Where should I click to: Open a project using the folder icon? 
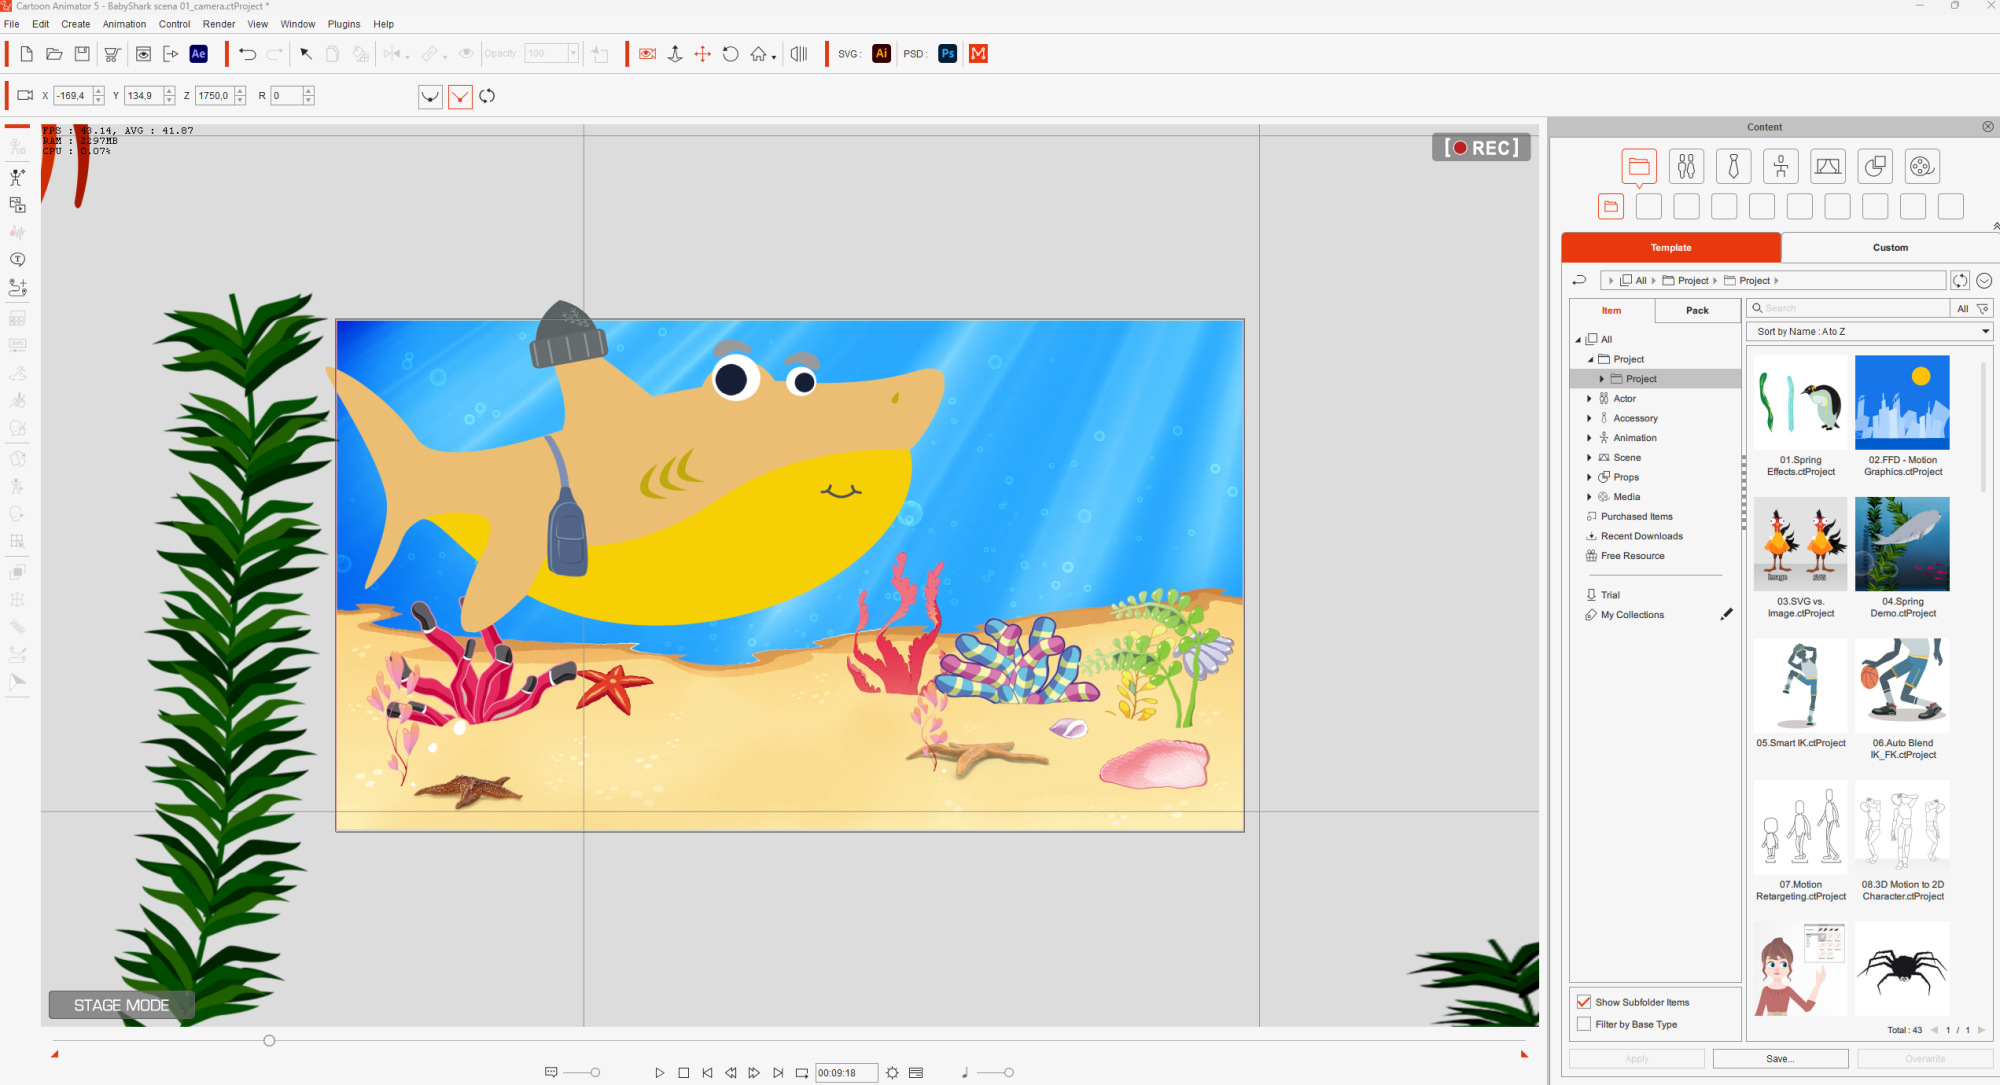54,54
